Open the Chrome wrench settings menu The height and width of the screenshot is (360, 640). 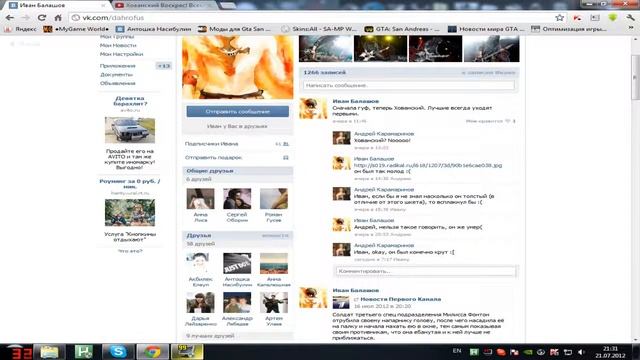point(631,18)
